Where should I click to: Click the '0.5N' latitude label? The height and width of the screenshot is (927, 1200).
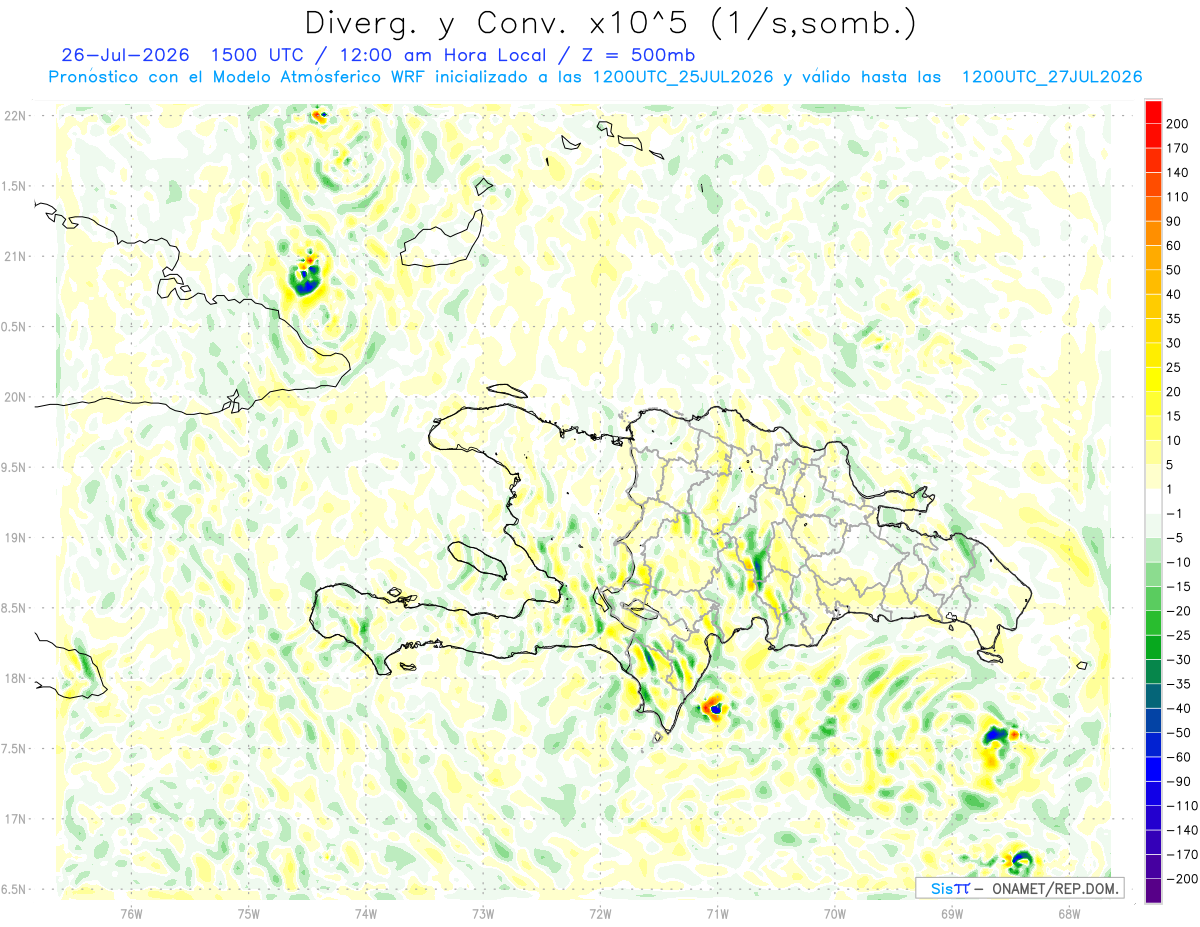coord(15,327)
